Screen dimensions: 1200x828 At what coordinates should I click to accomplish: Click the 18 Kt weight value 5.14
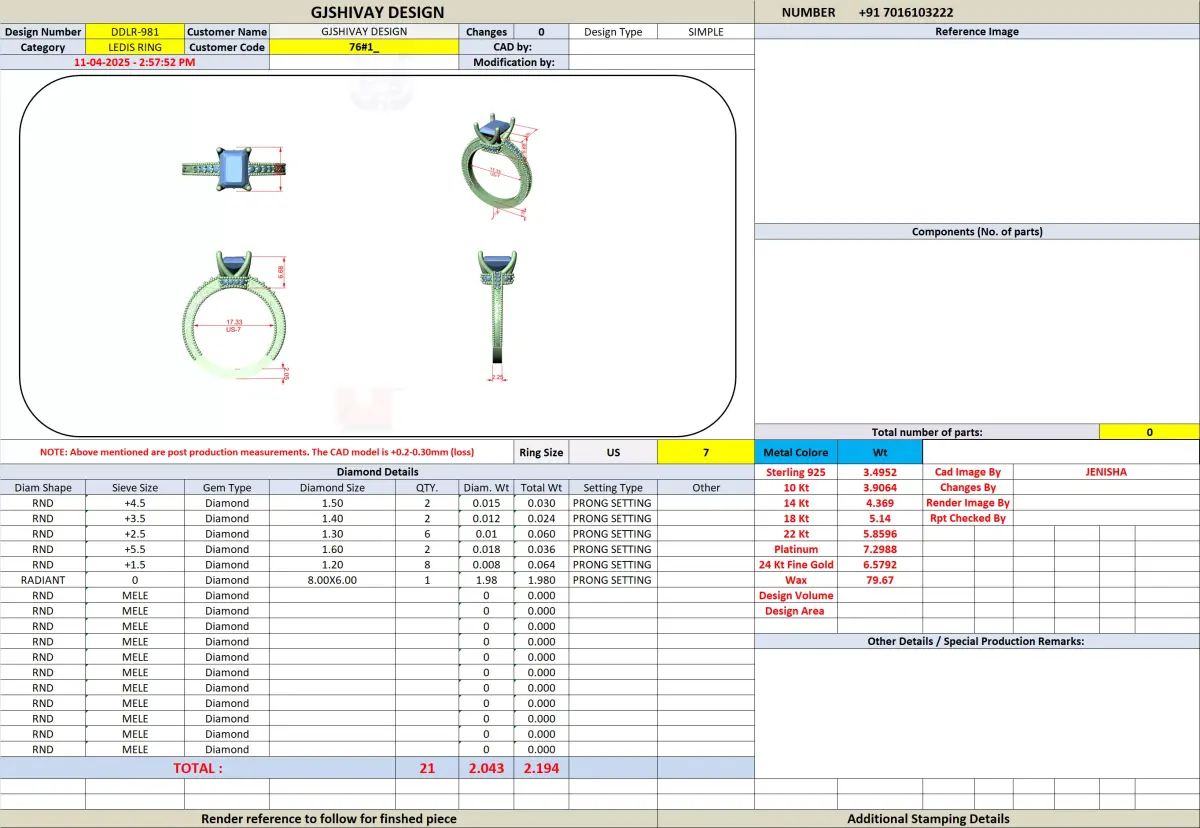pos(880,518)
